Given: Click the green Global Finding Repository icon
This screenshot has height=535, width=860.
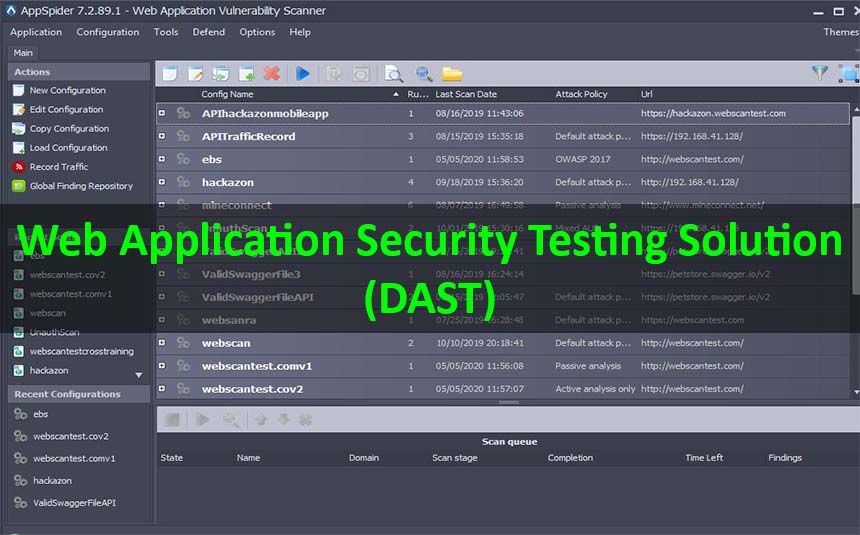Looking at the screenshot, I should pyautogui.click(x=19, y=186).
